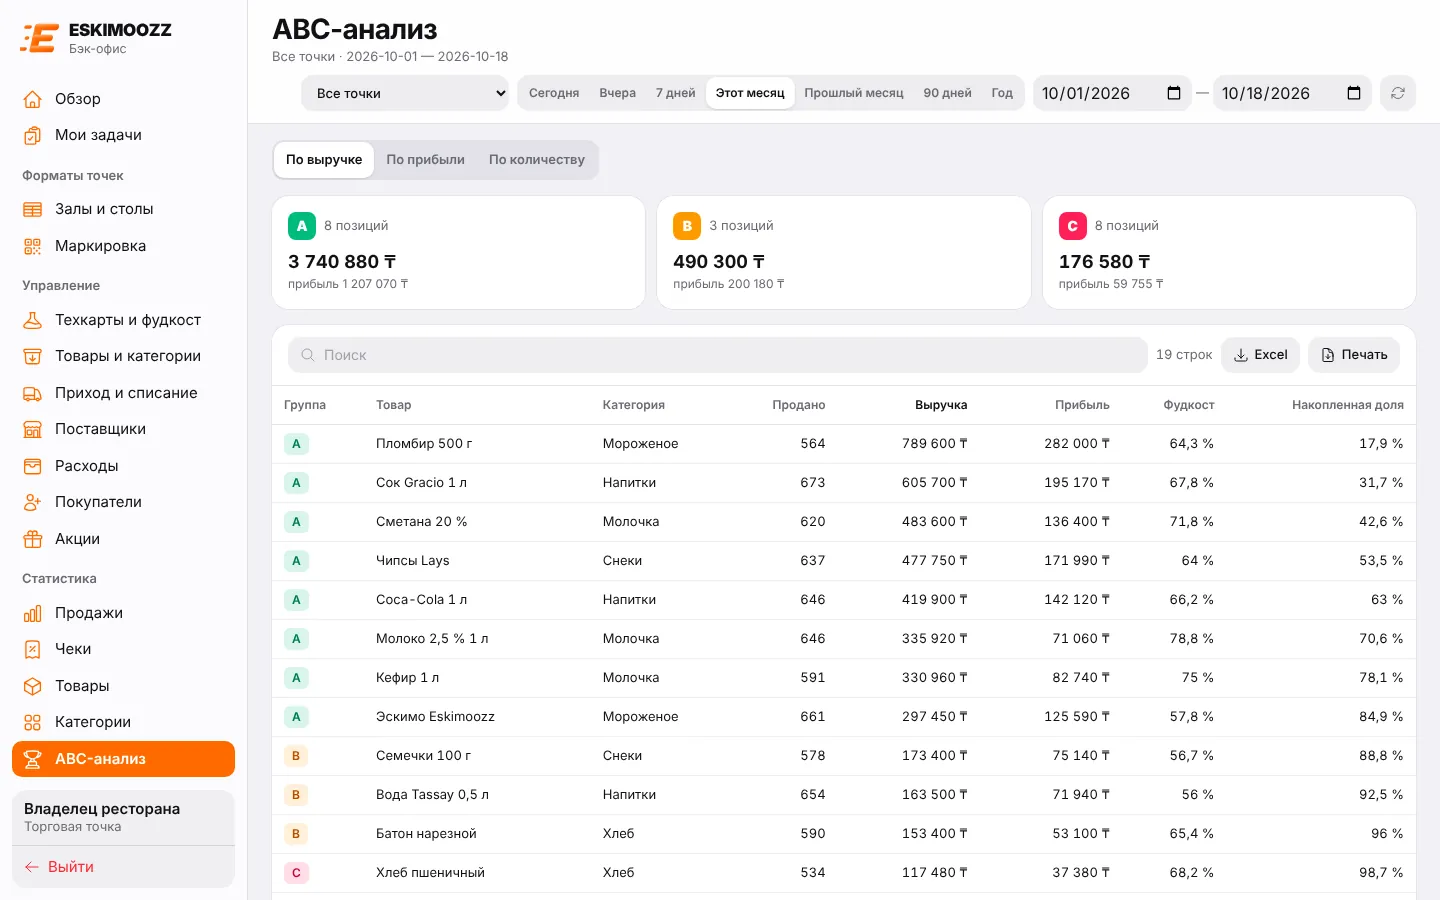
Task: Sort by the Выручка column header
Action: tap(941, 405)
